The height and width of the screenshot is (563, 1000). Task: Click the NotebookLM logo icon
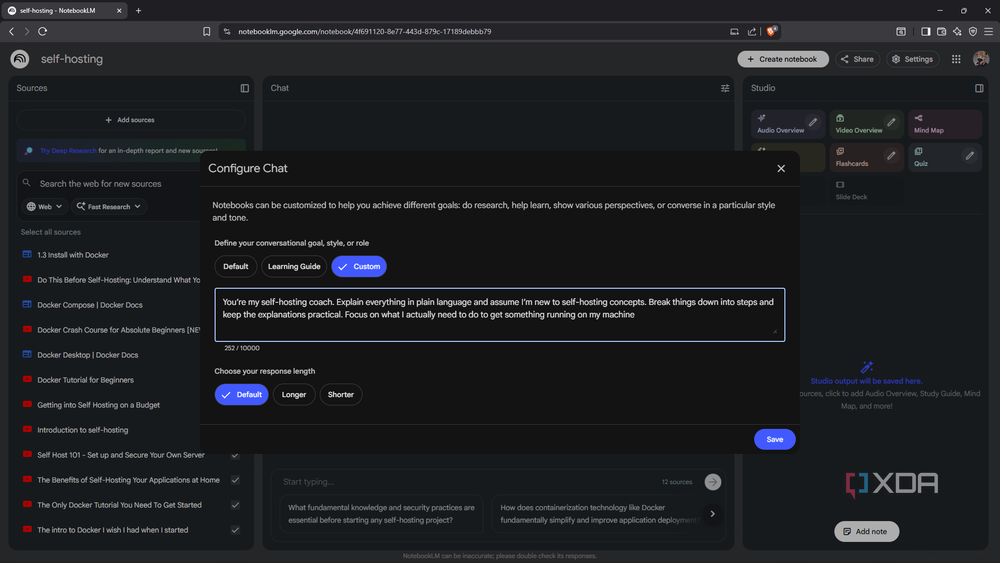(x=20, y=59)
